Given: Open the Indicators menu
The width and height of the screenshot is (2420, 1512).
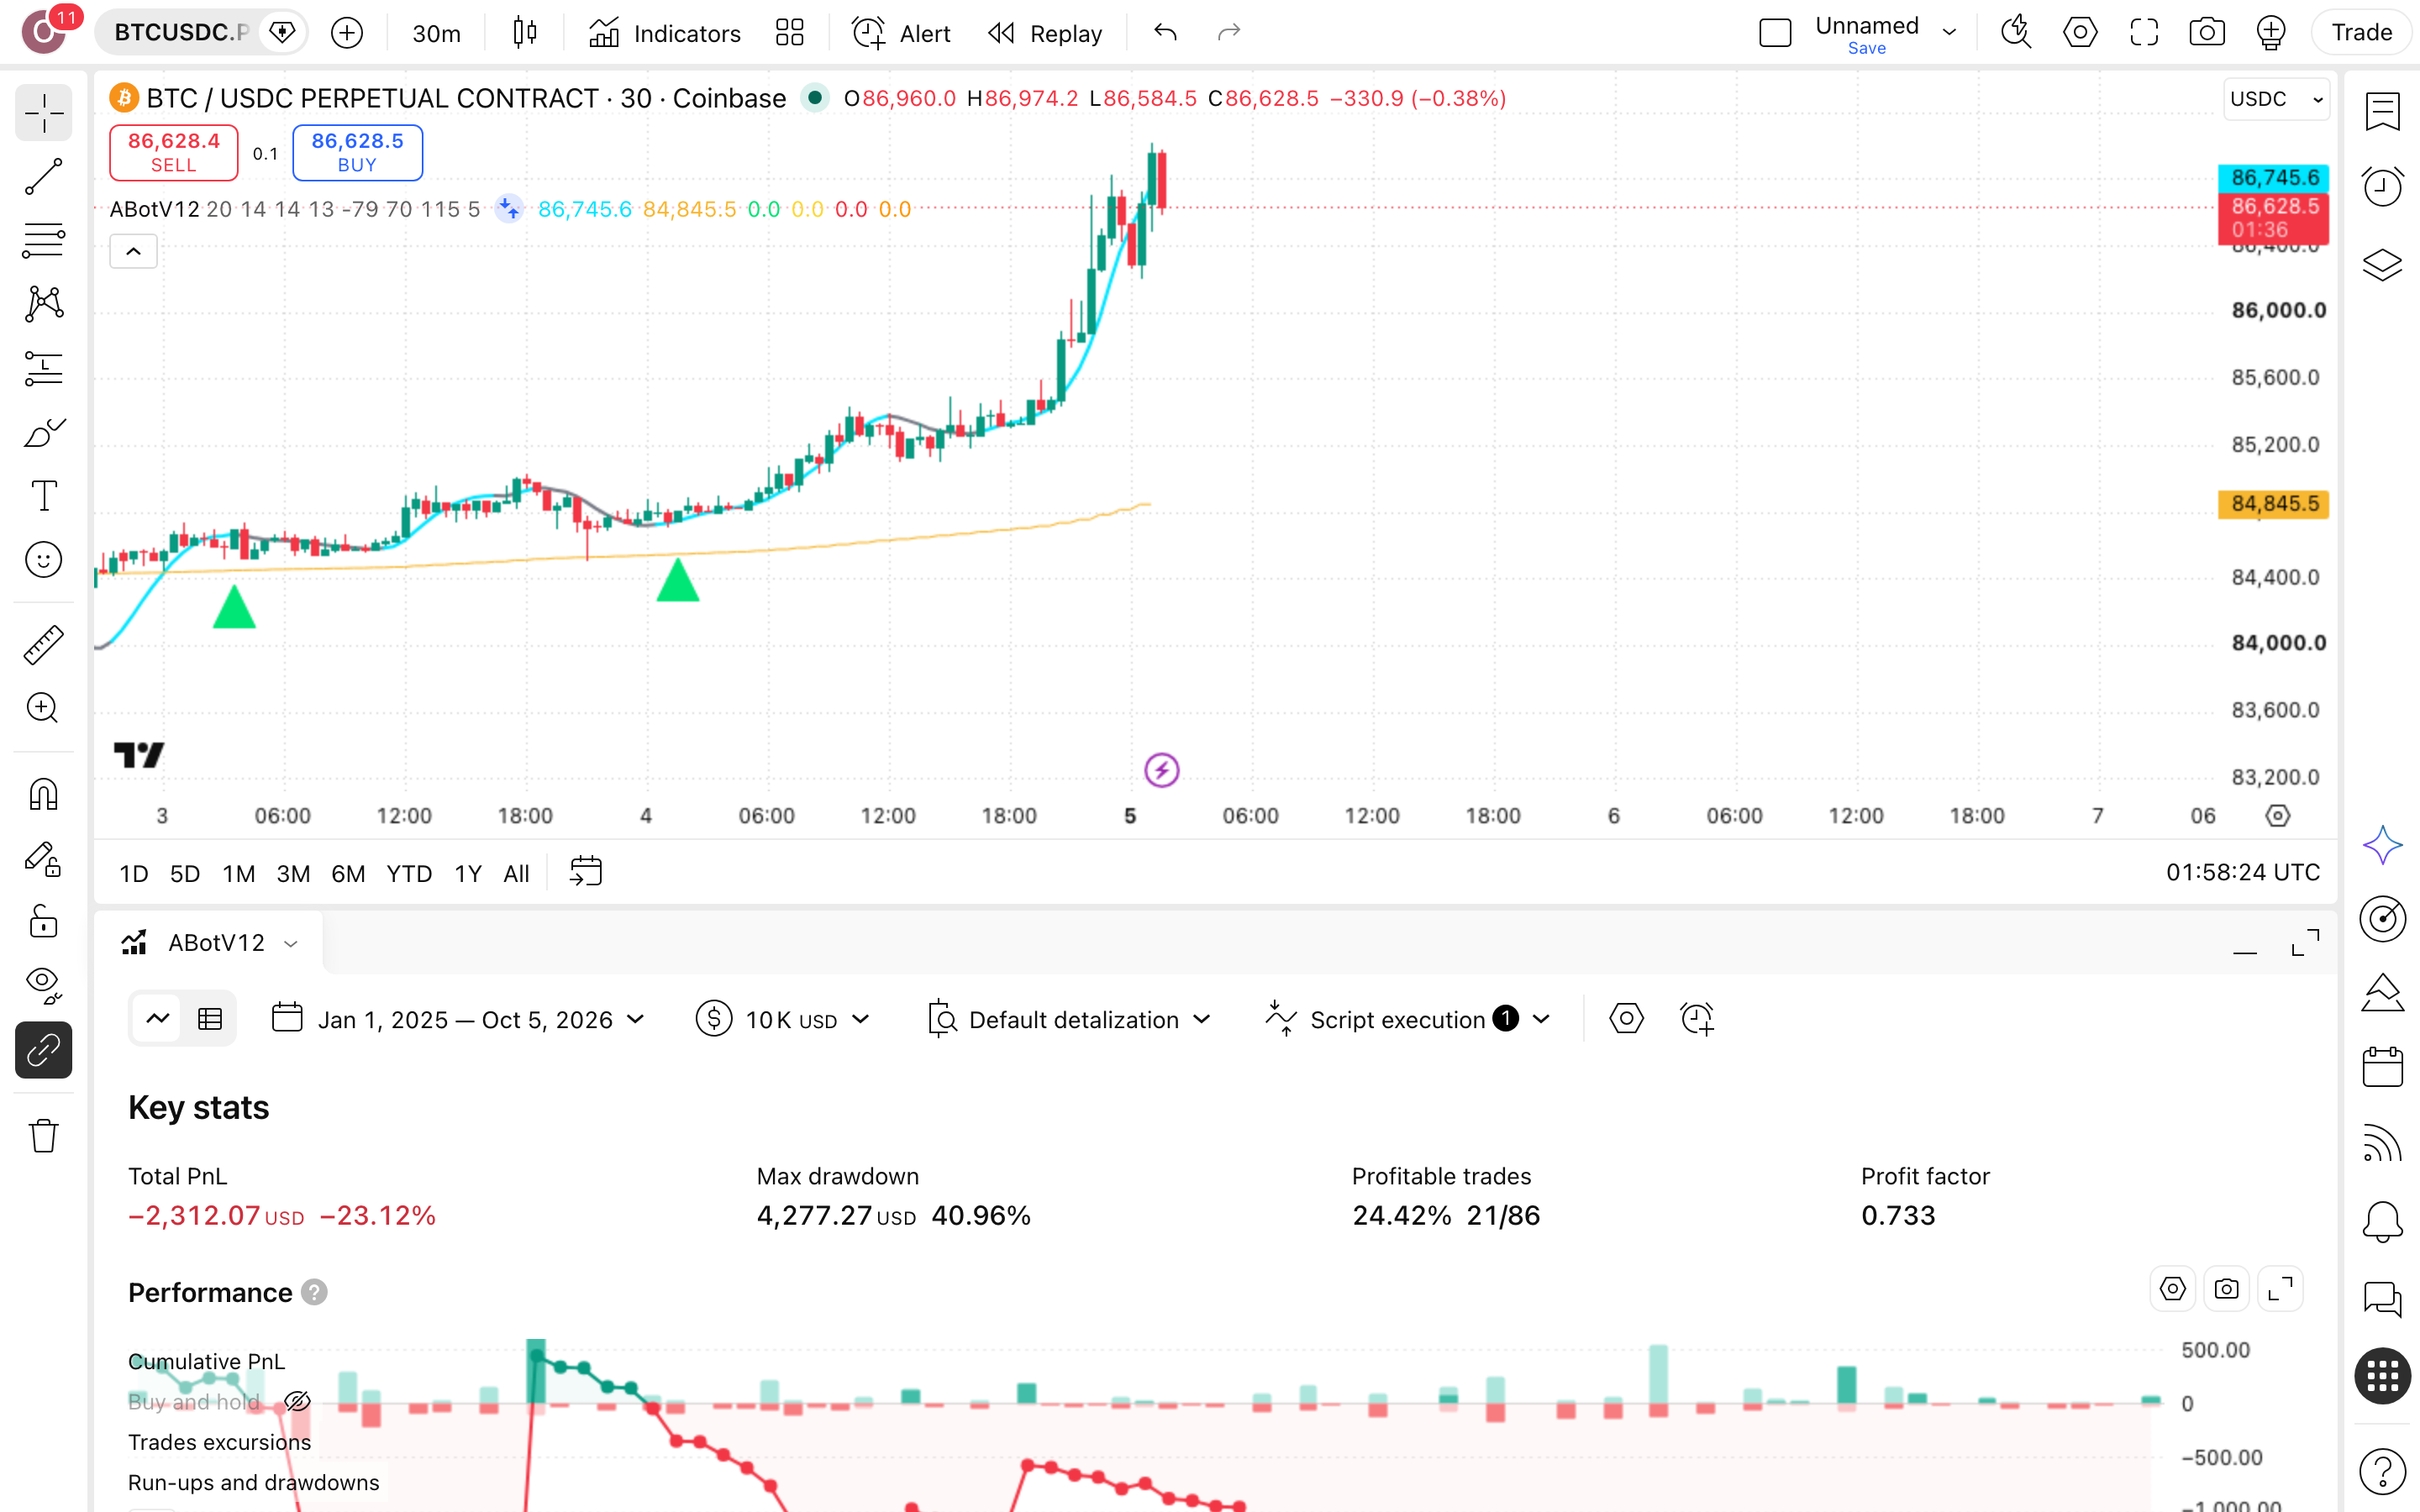Looking at the screenshot, I should (665, 33).
